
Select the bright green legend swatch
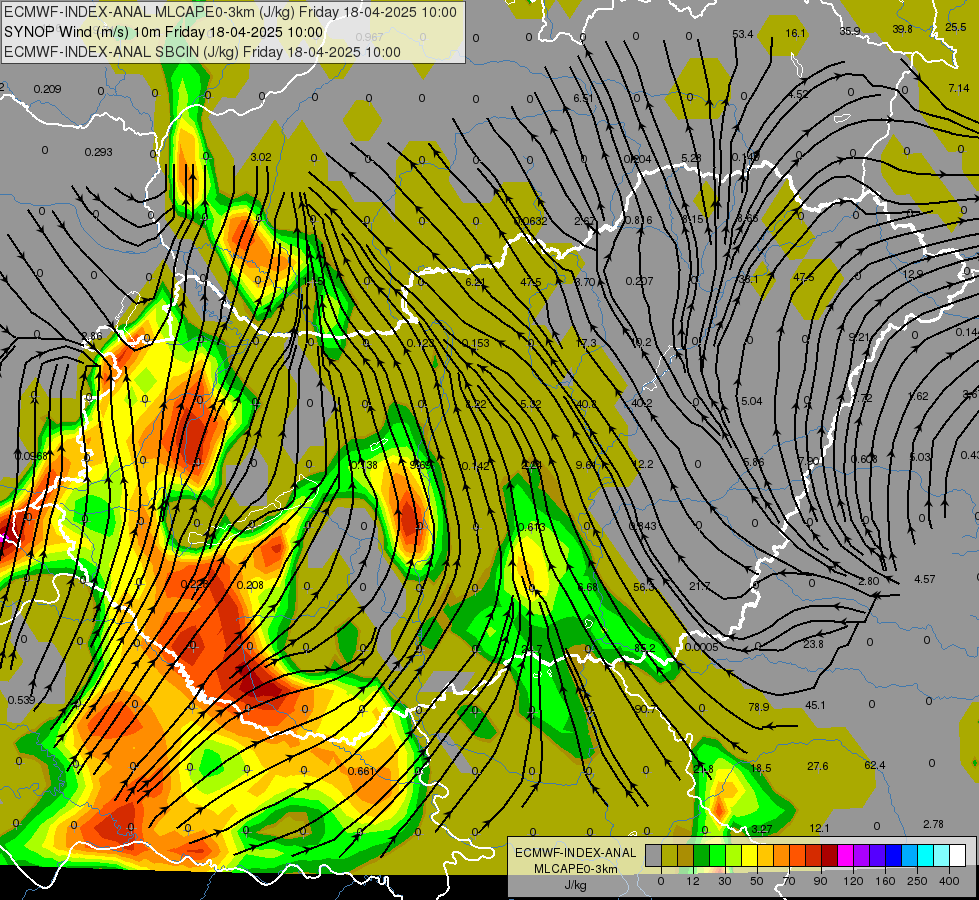click(x=718, y=855)
